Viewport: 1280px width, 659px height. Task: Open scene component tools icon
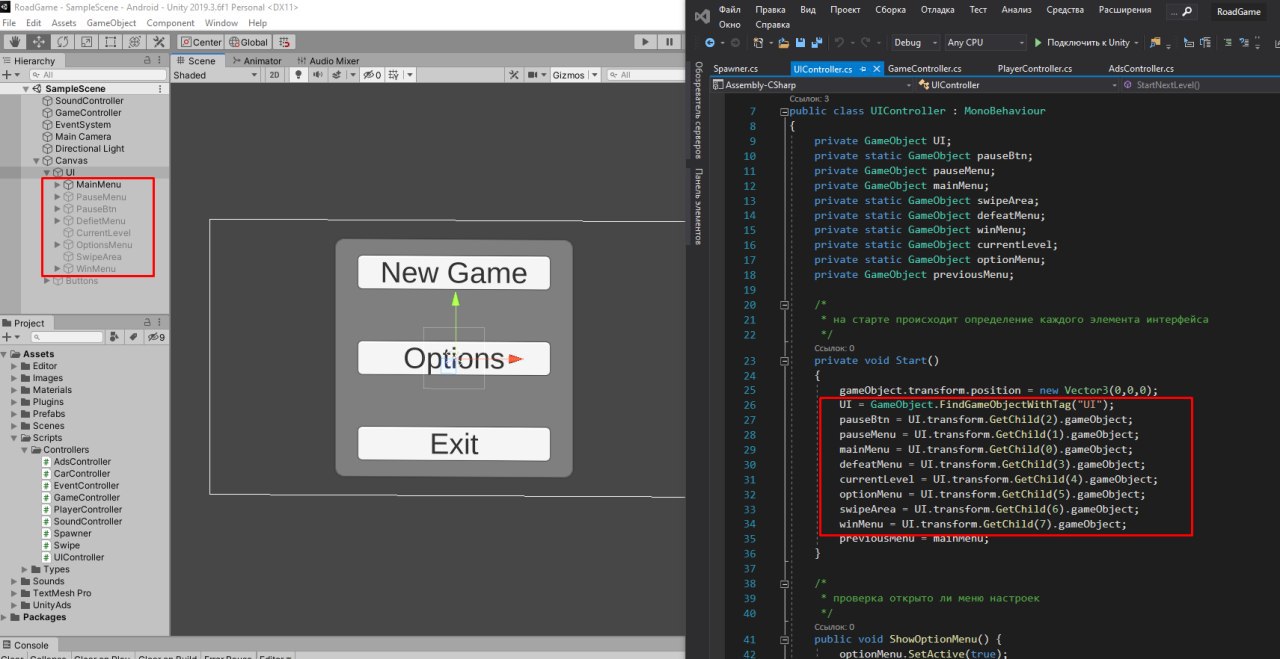(513, 75)
